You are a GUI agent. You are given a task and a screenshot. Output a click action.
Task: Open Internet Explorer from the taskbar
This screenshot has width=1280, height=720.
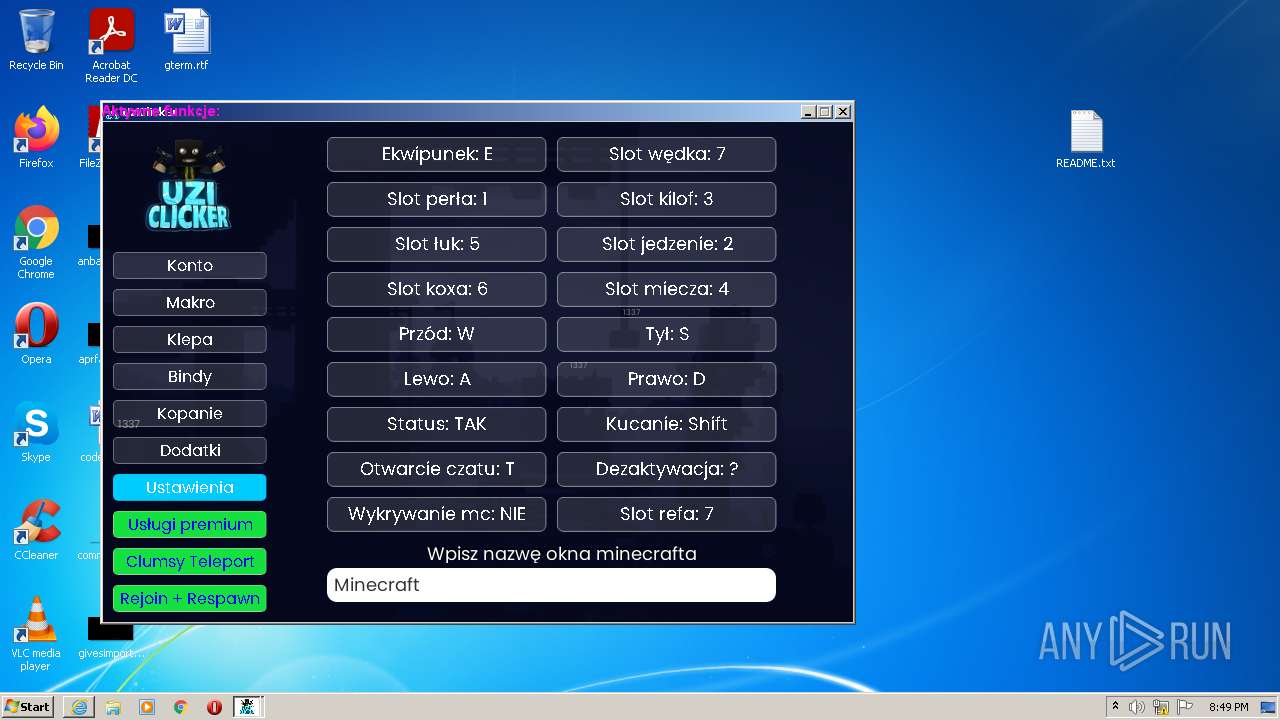(79, 706)
